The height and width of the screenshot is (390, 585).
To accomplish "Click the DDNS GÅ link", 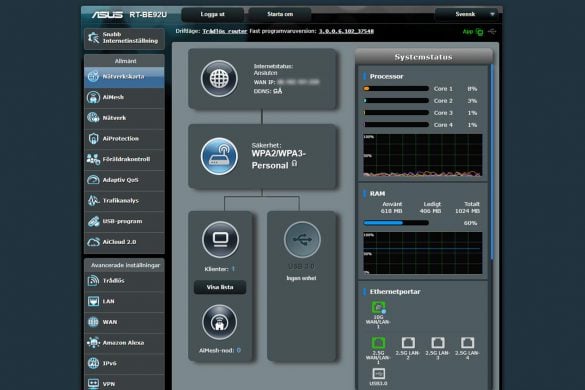I will (x=278, y=91).
